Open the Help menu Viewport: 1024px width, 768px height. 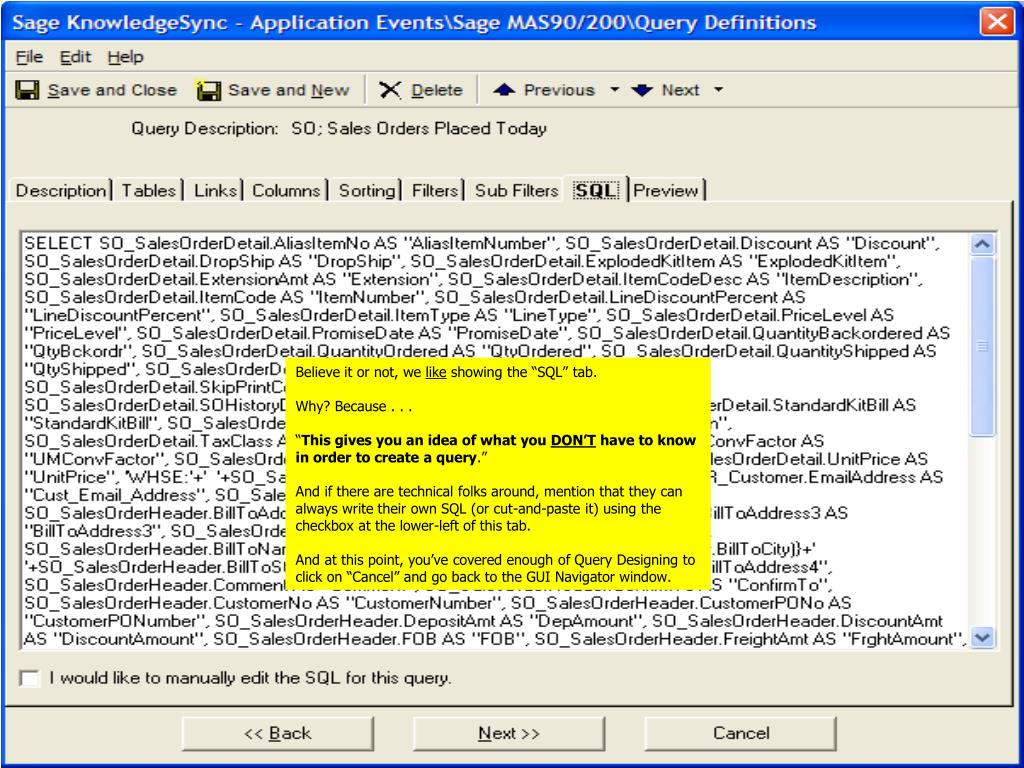(x=125, y=57)
